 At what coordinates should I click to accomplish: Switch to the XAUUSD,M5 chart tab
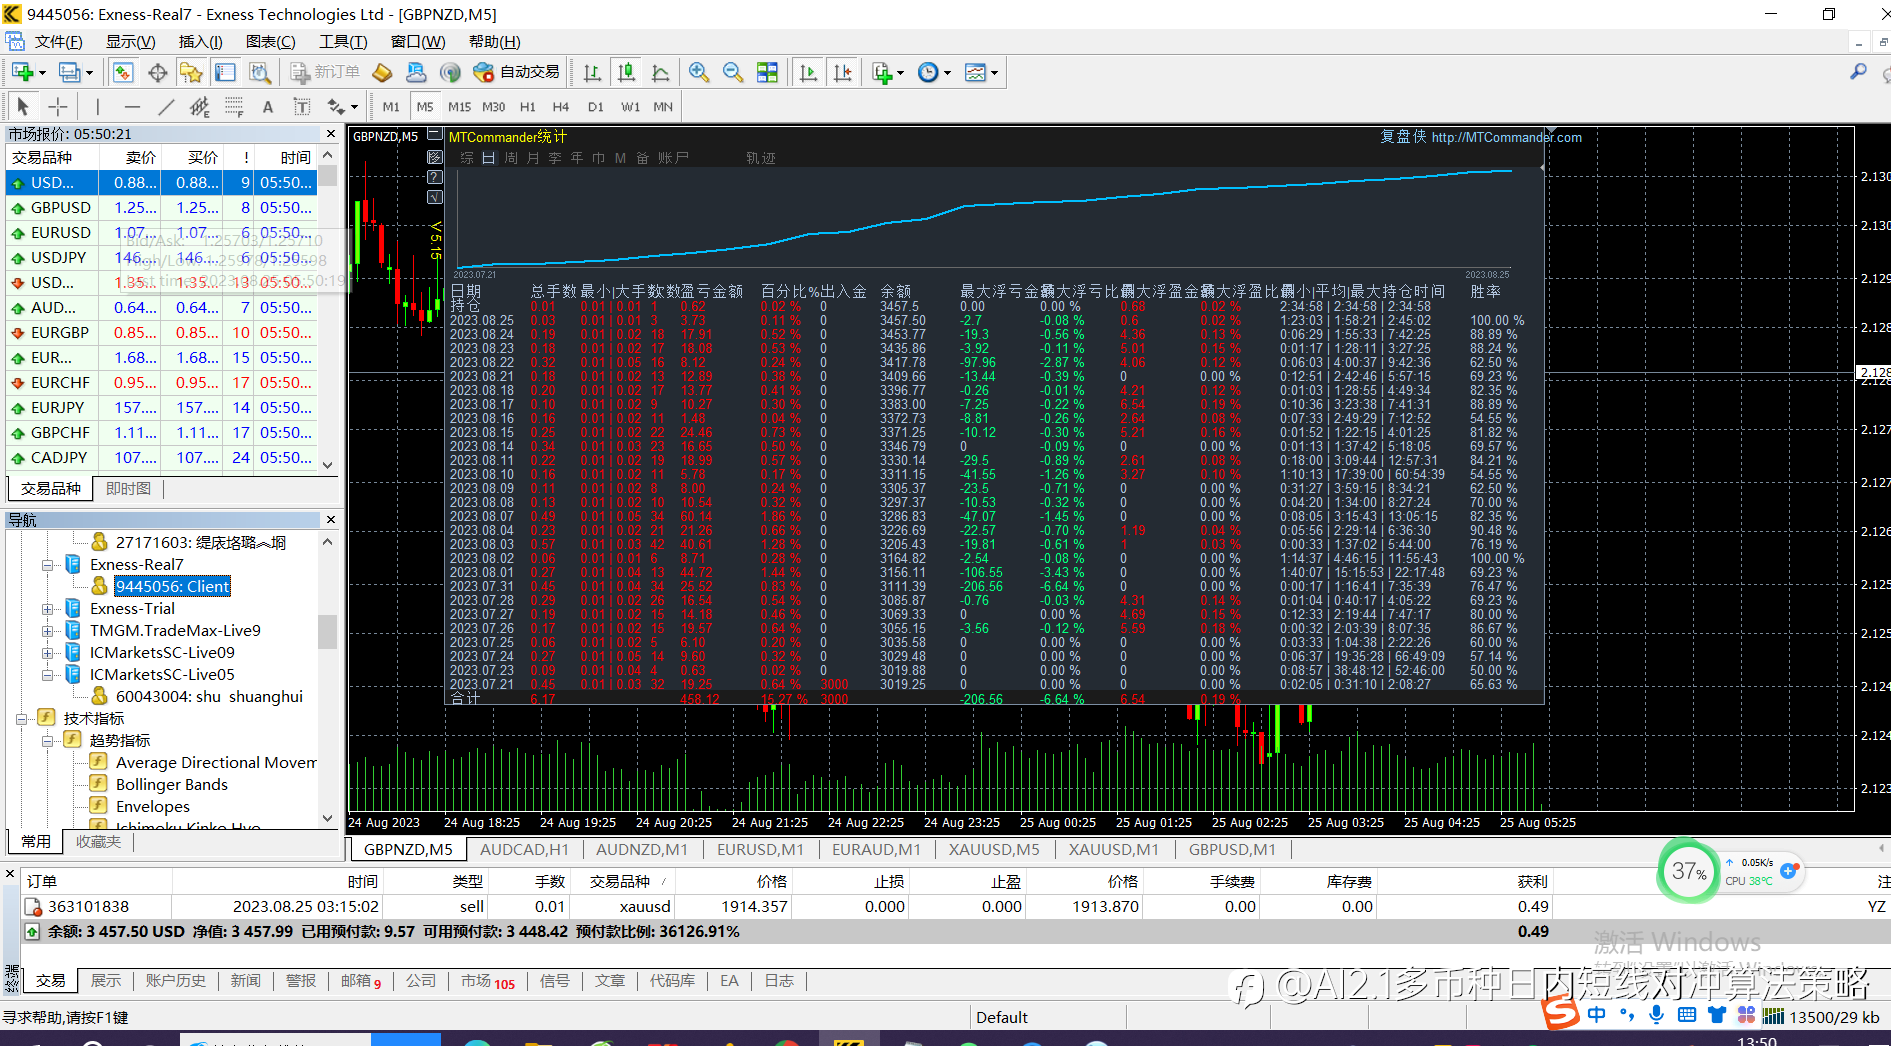coord(994,849)
